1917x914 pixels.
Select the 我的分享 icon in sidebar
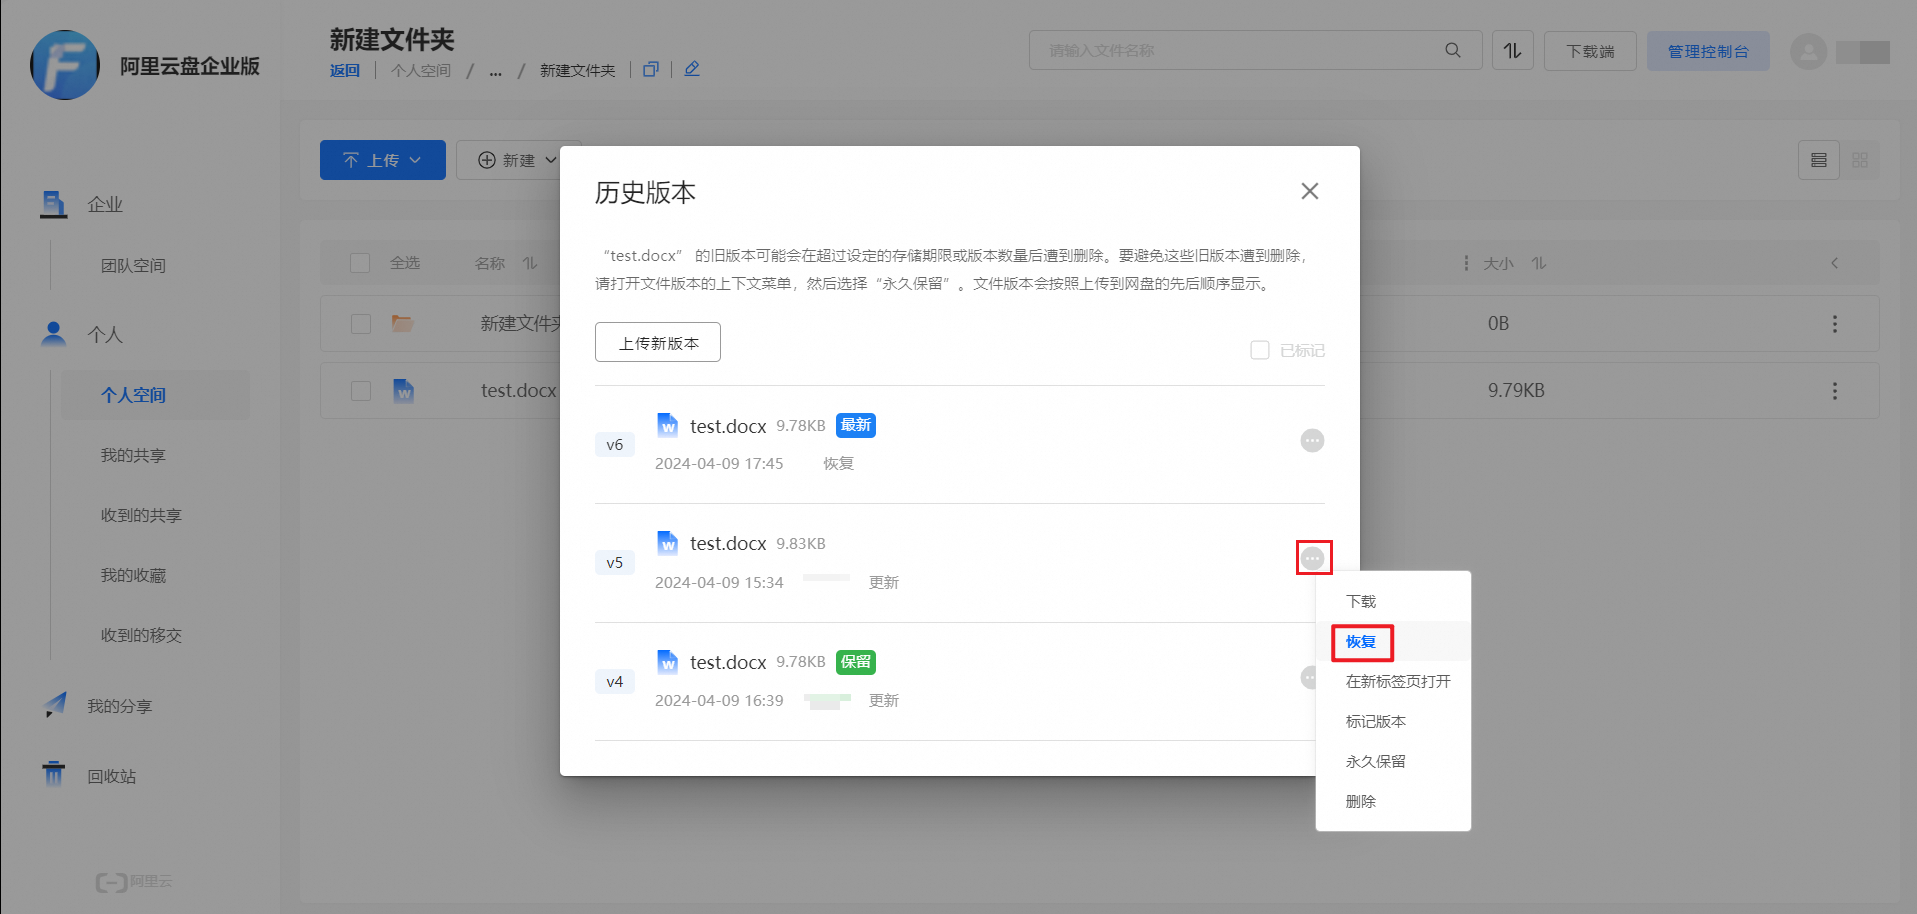click(x=54, y=704)
